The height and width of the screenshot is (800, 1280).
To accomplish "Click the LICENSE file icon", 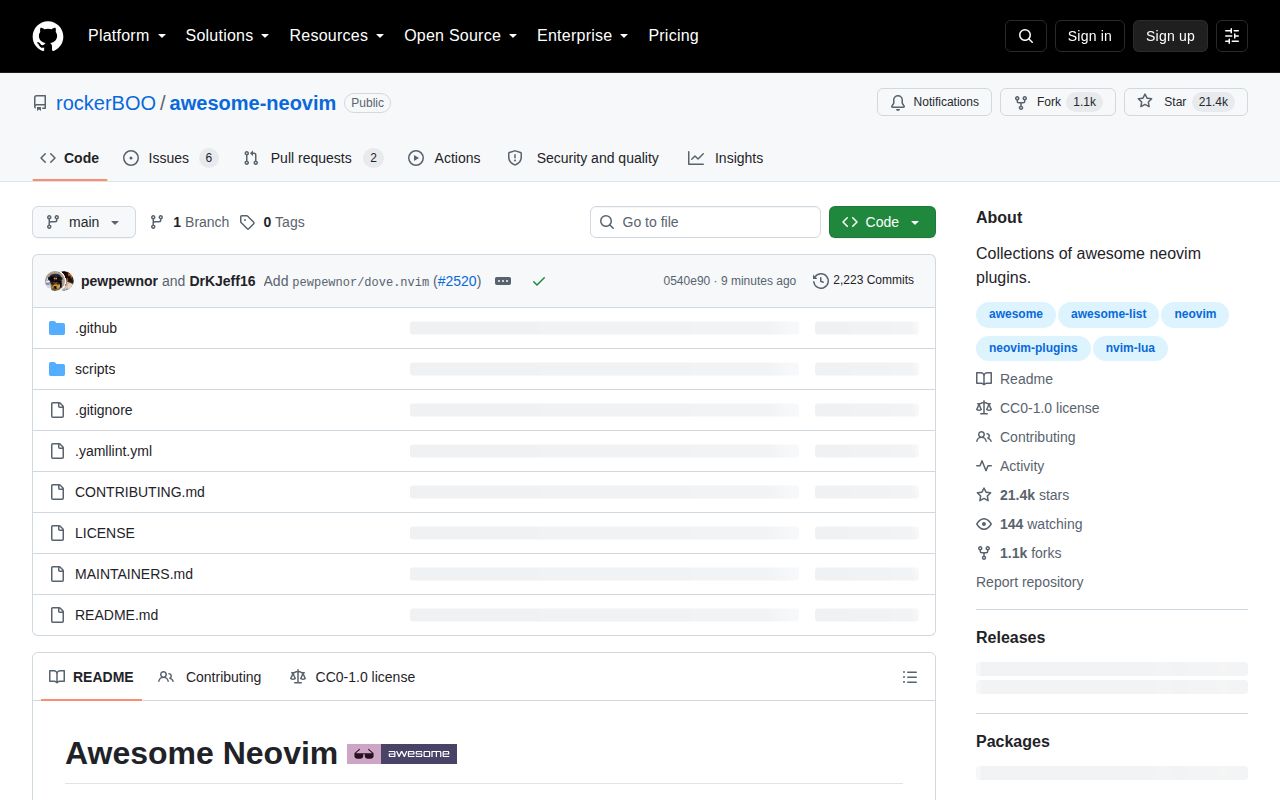I will (57, 533).
